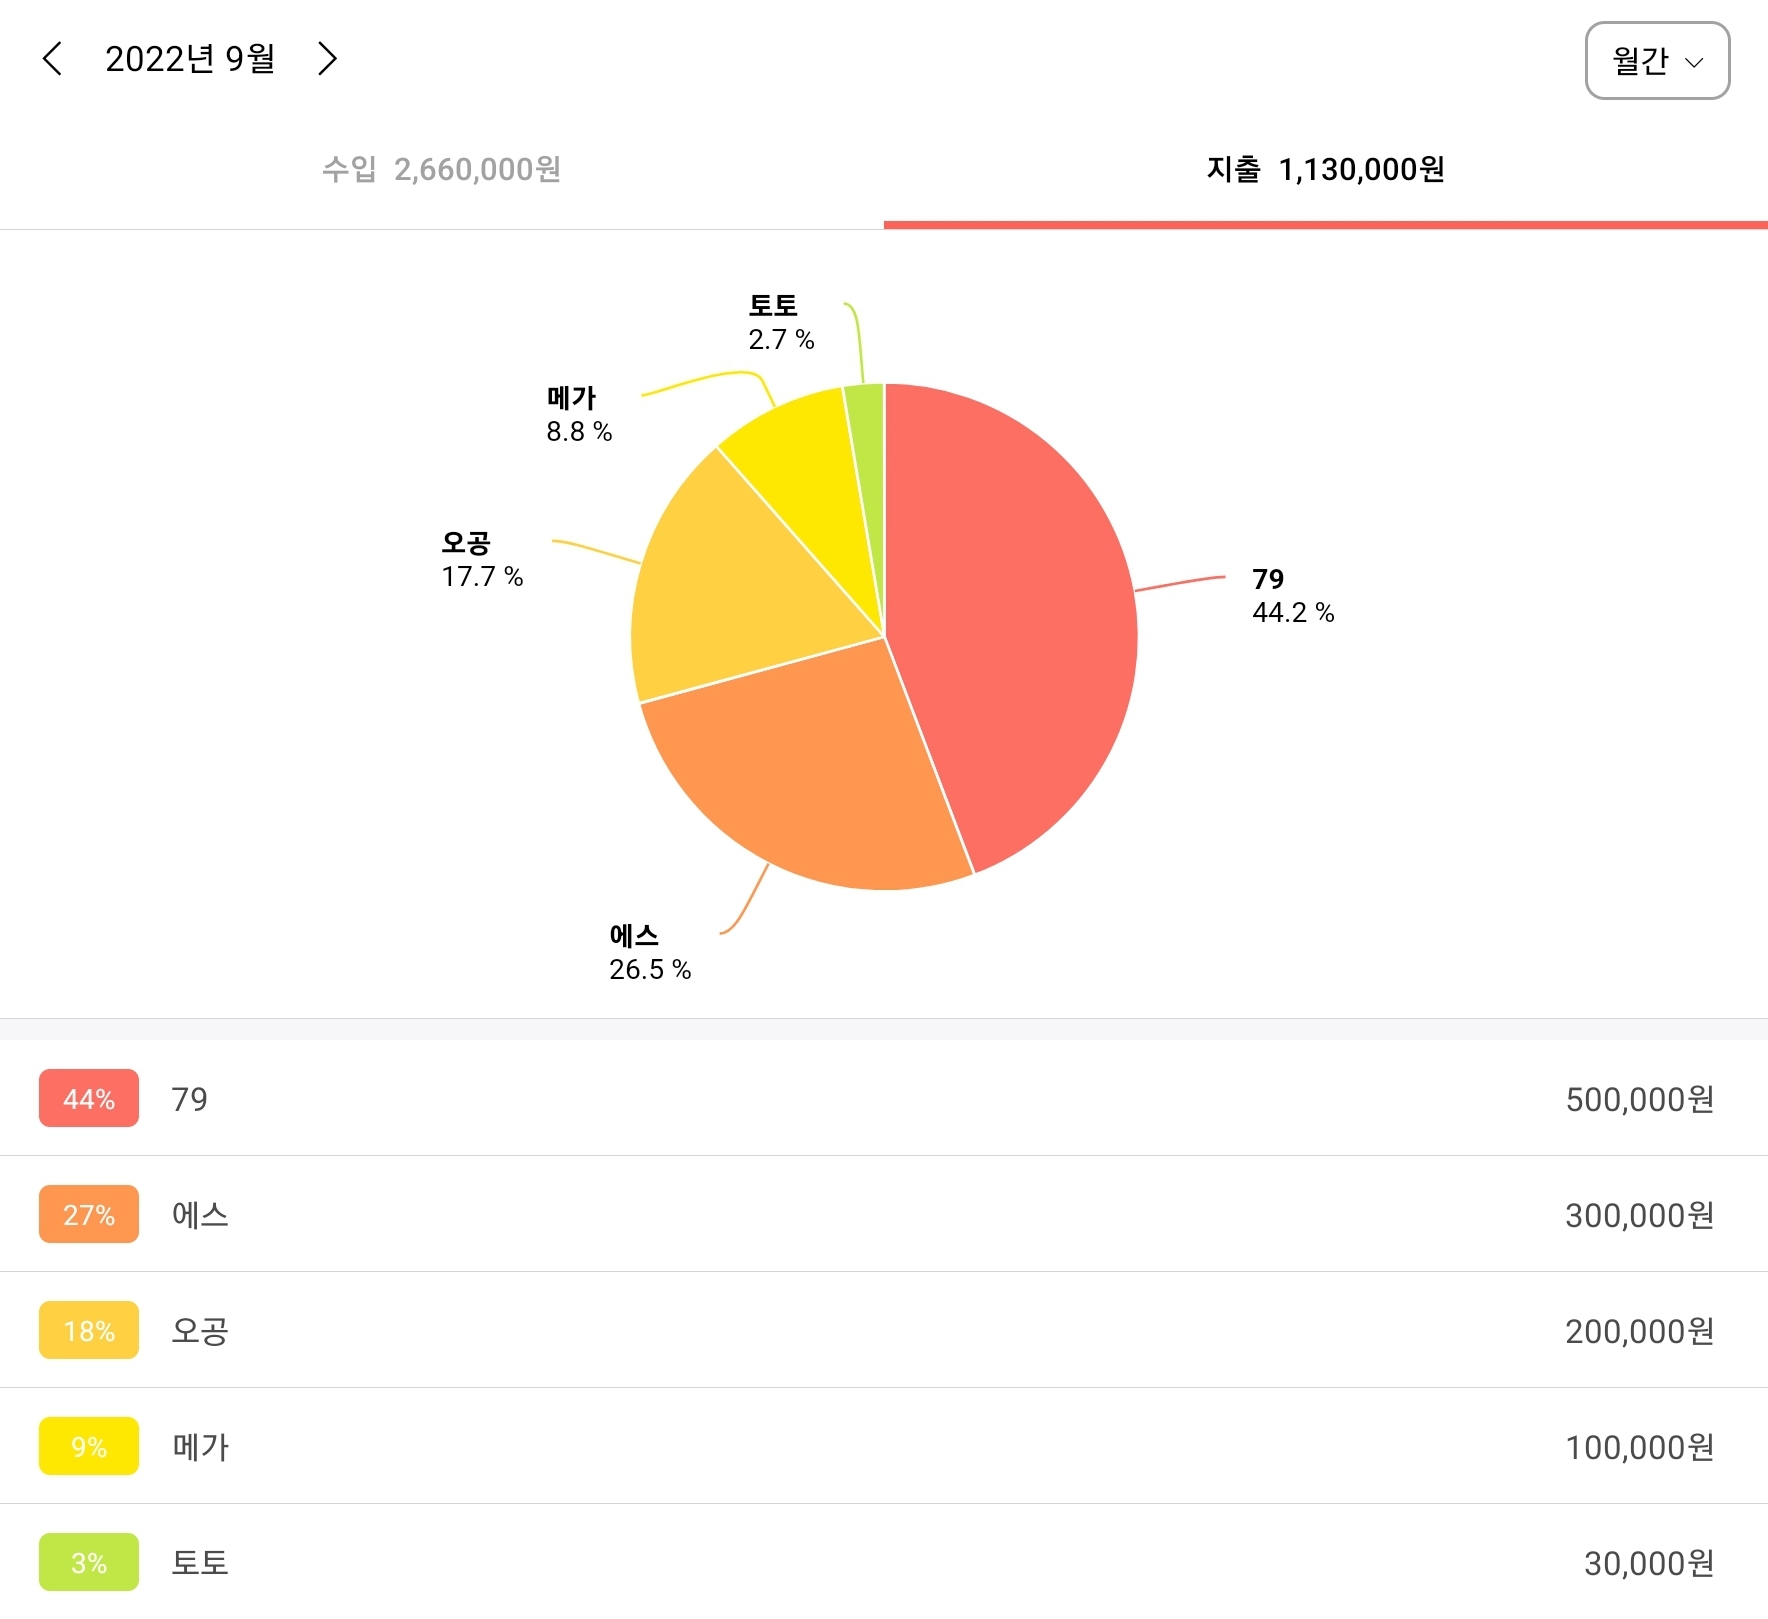This screenshot has height=1619, width=1768.
Task: Open the 월간 period dropdown
Action: coord(1657,61)
